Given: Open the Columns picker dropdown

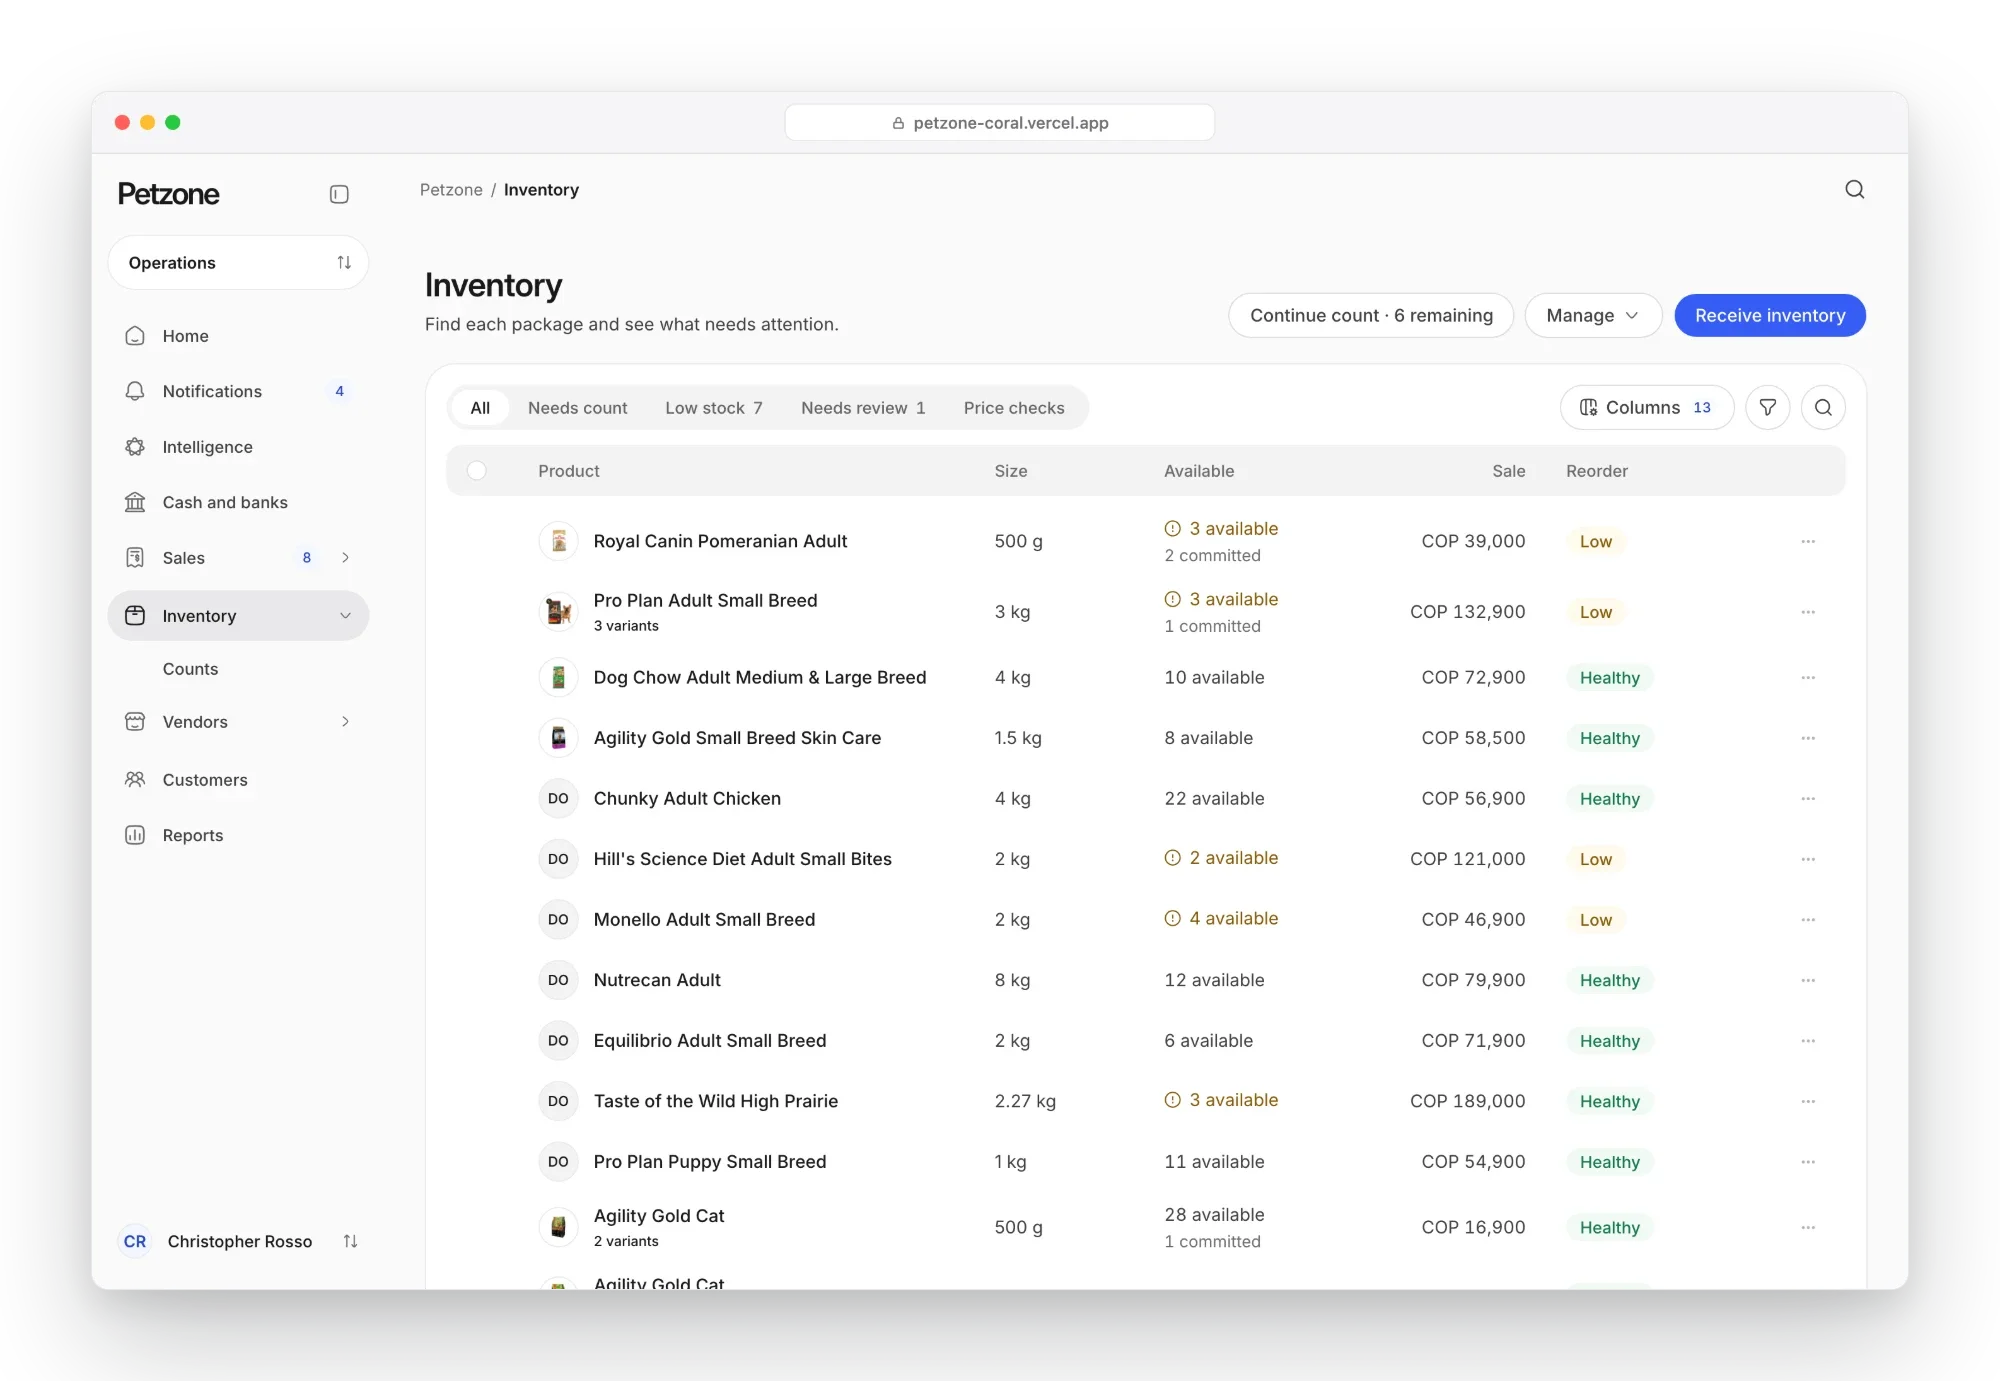Looking at the screenshot, I should click(x=1646, y=408).
